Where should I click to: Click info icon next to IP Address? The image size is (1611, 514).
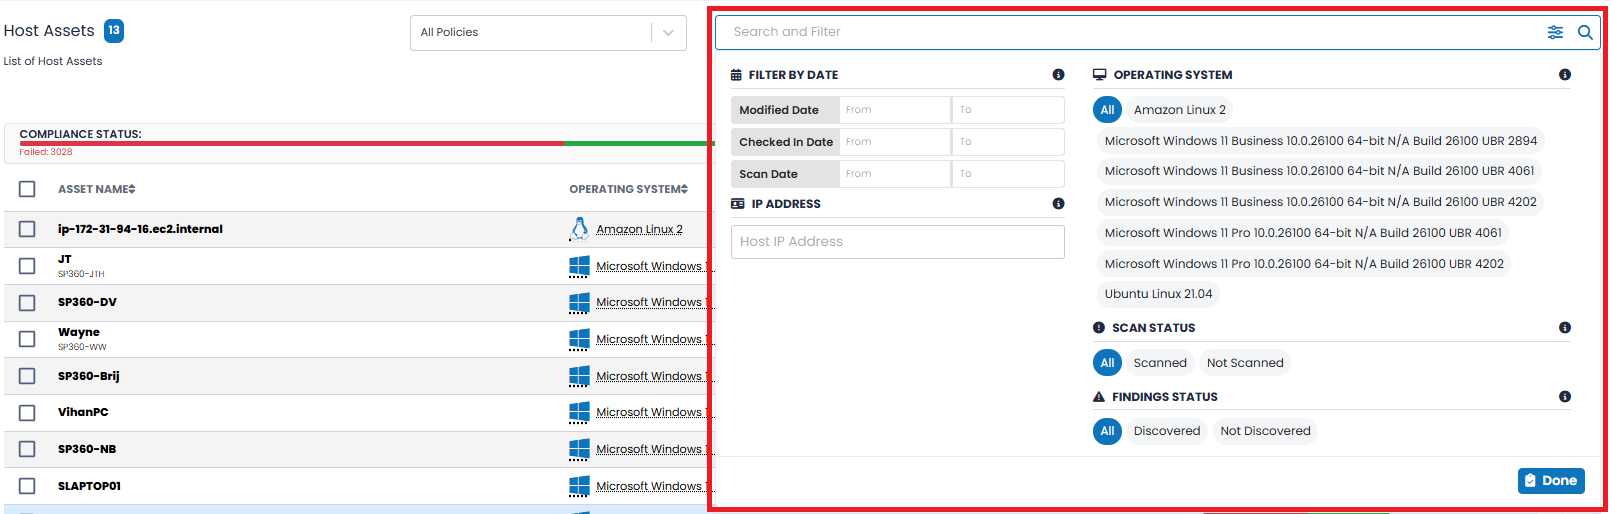tap(1058, 204)
